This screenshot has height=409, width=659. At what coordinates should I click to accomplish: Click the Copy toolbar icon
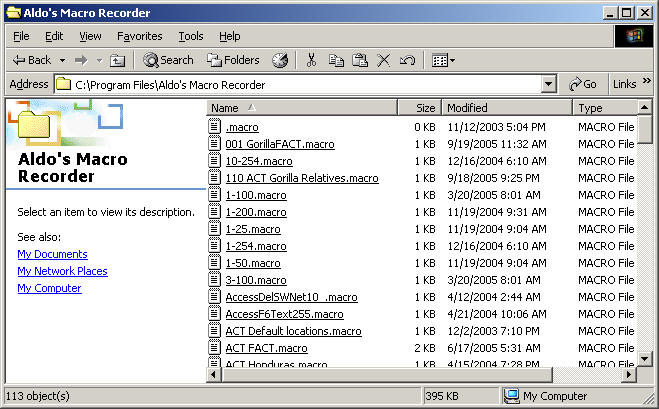(336, 61)
